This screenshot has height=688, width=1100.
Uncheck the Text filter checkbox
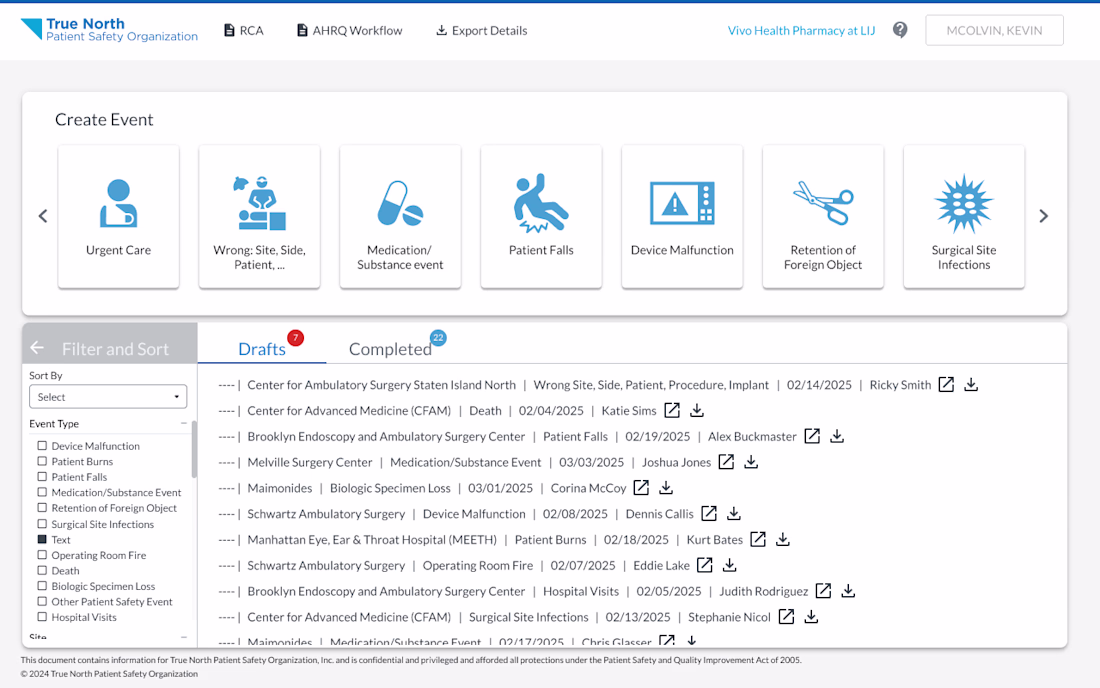tap(42, 539)
